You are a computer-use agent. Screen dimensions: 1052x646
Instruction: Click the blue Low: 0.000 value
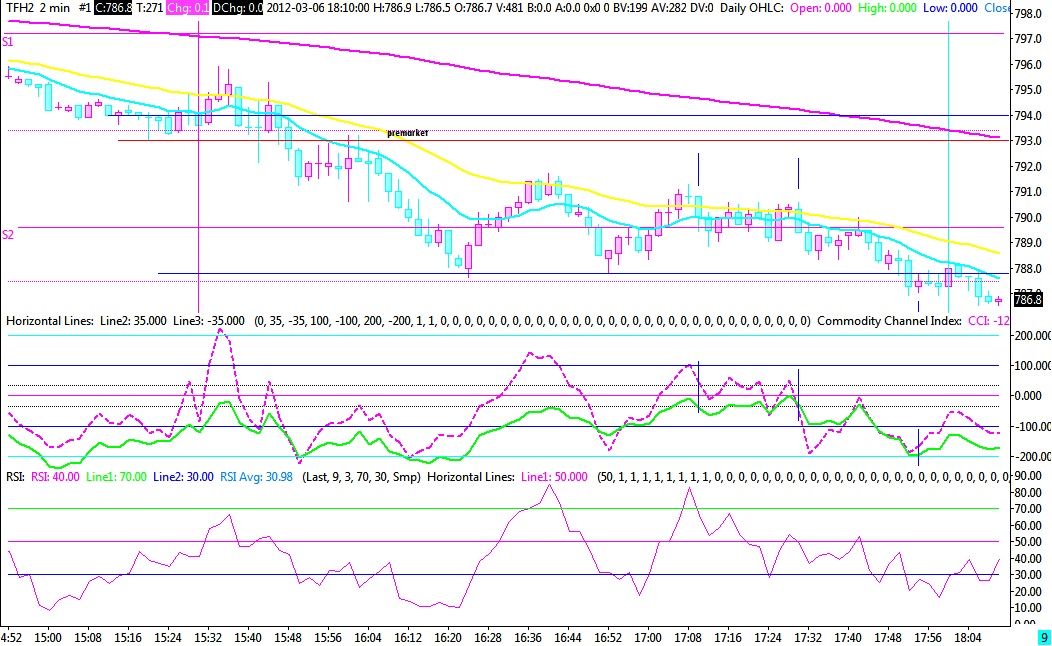point(950,8)
